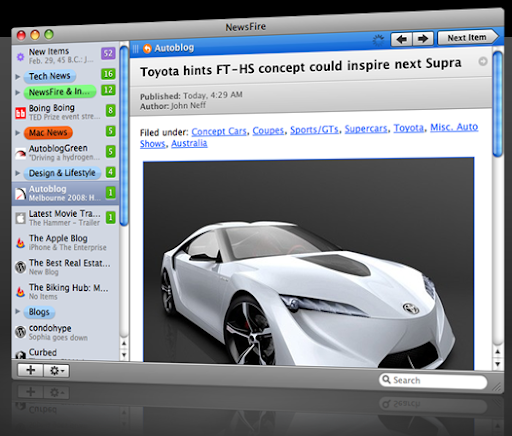Click the Boing Boing feed title

(52, 108)
